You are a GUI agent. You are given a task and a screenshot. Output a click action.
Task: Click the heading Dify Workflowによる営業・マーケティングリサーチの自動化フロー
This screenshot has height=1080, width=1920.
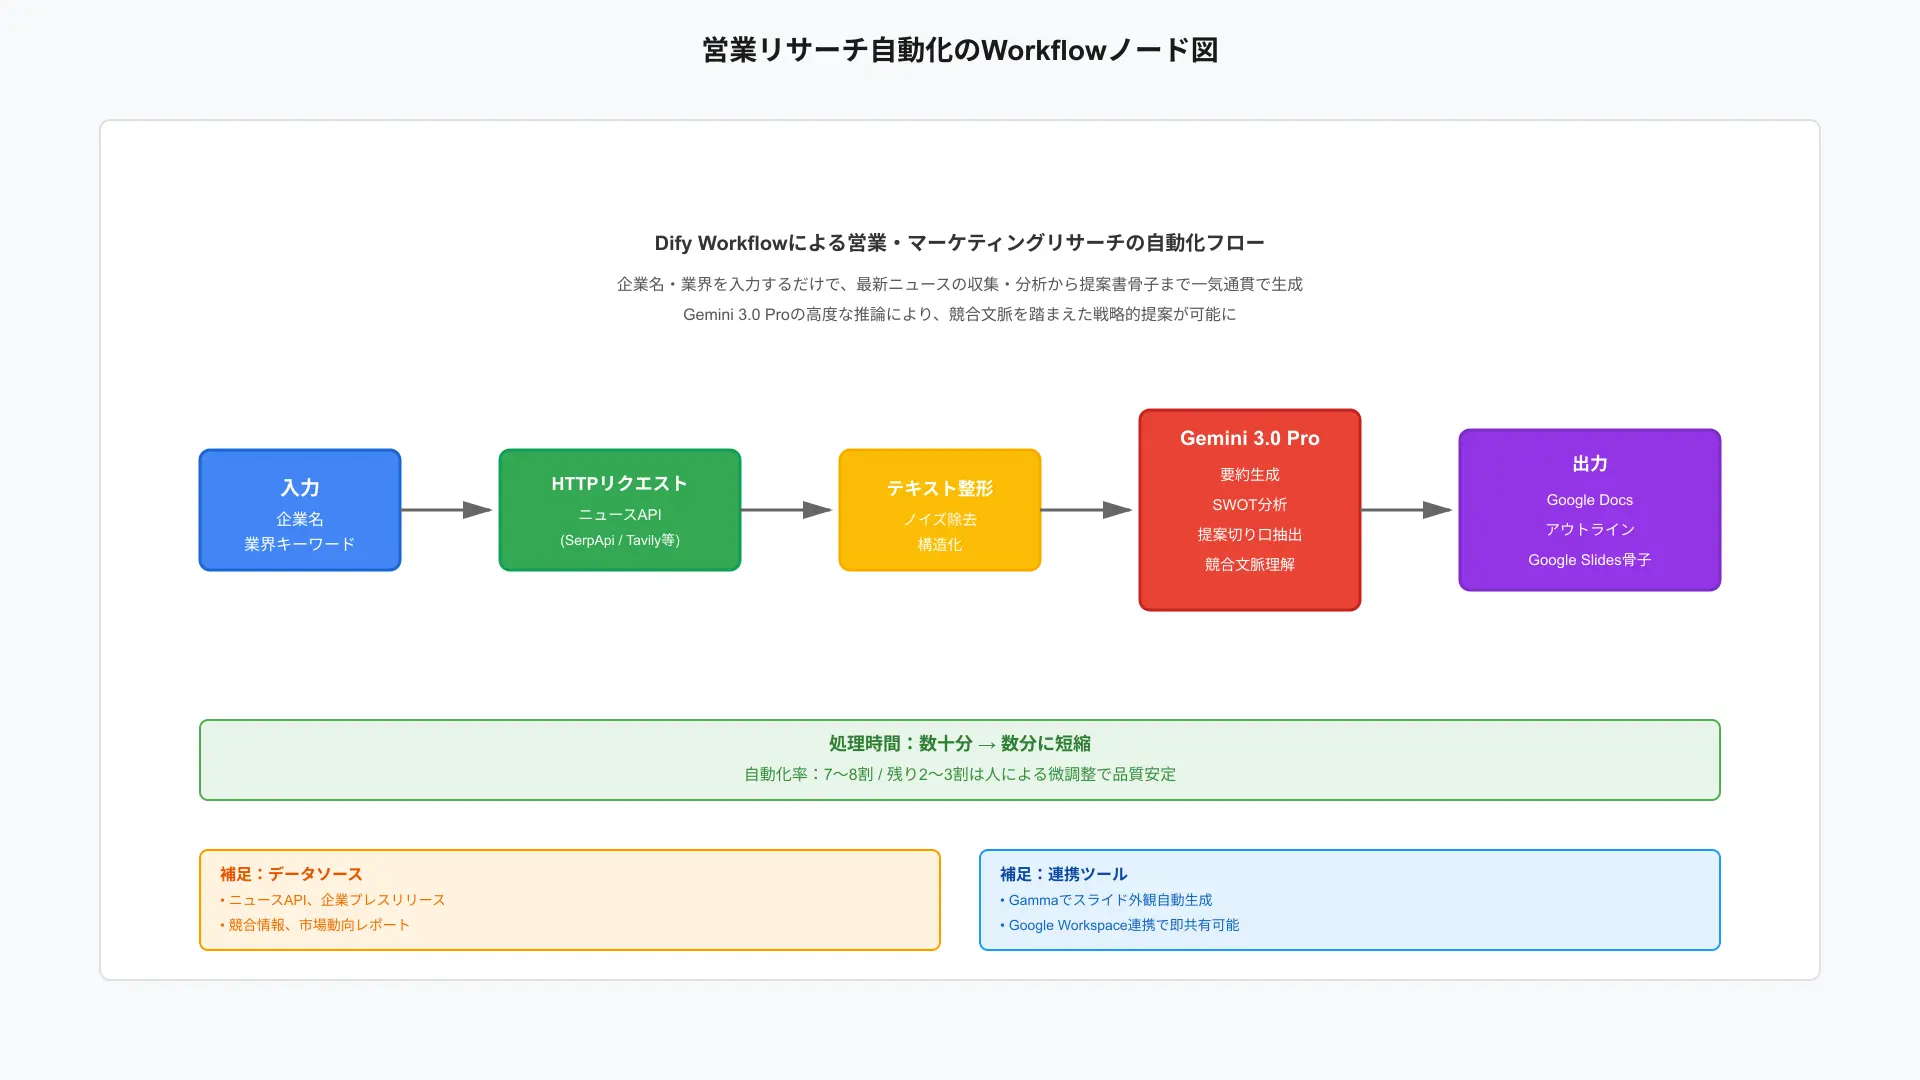pyautogui.click(x=960, y=243)
